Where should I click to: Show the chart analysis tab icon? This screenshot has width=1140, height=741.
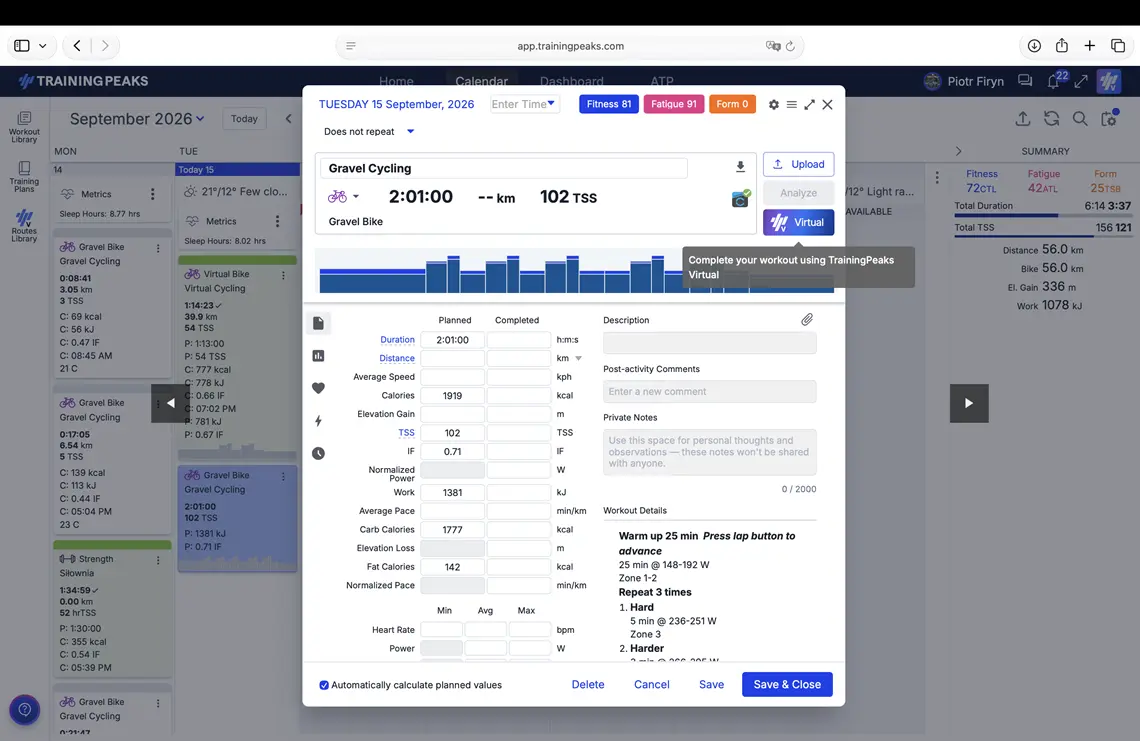point(318,356)
